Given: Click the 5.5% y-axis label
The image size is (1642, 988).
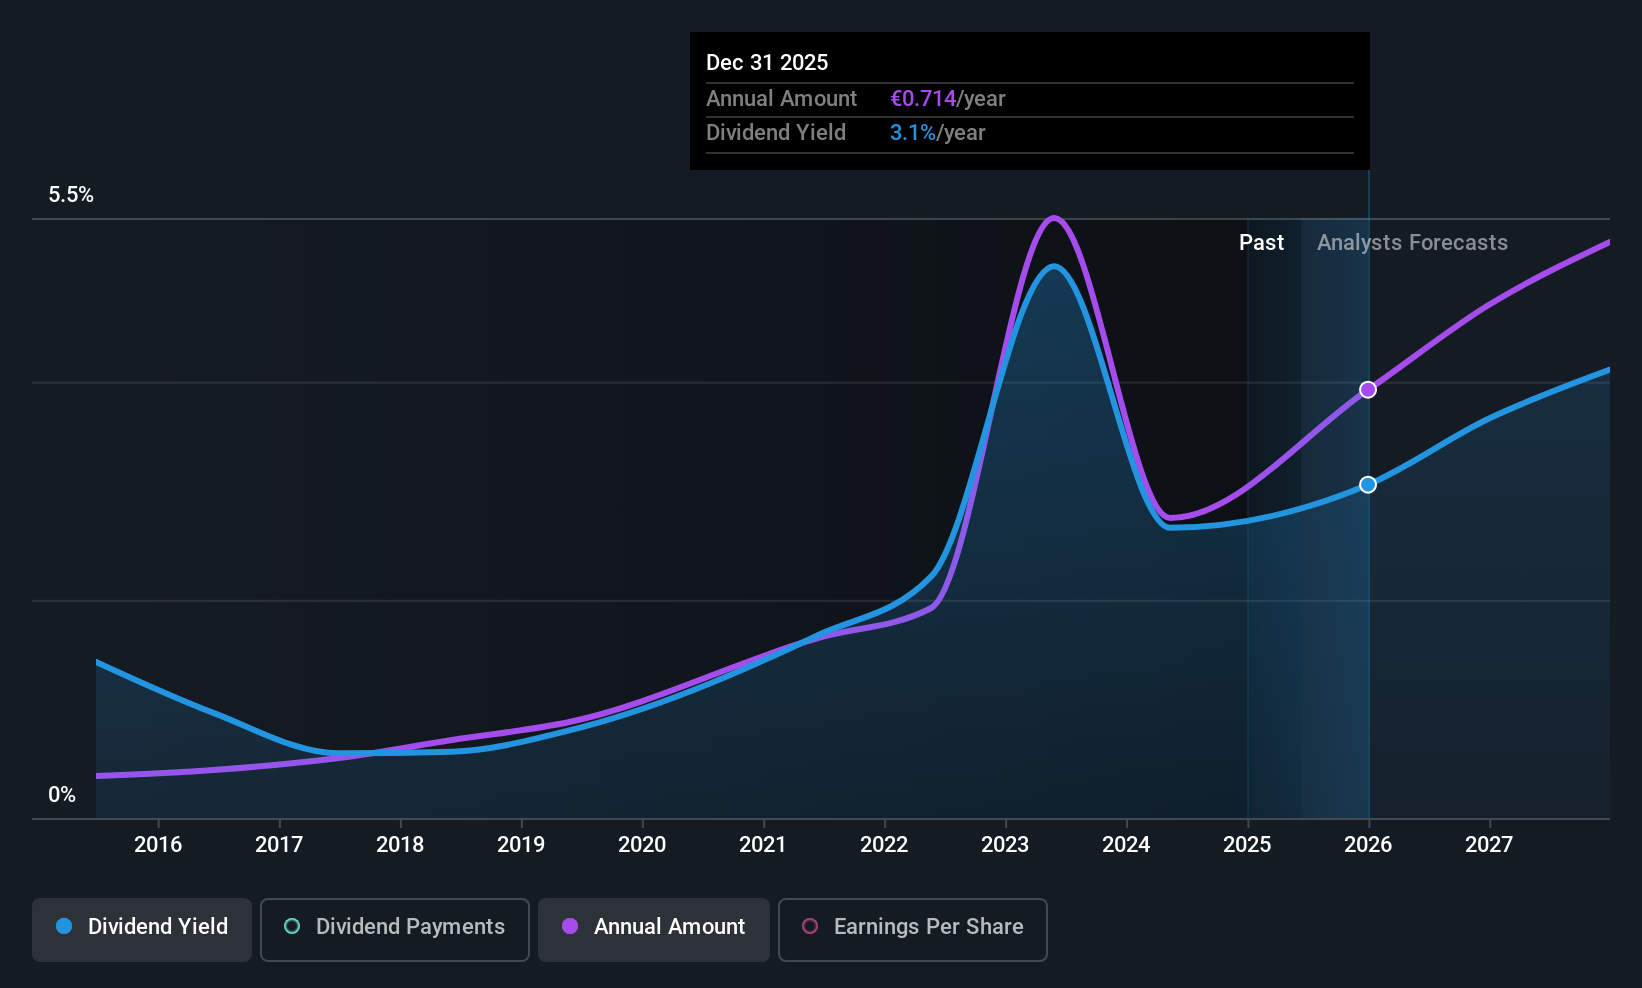Looking at the screenshot, I should point(71,195).
